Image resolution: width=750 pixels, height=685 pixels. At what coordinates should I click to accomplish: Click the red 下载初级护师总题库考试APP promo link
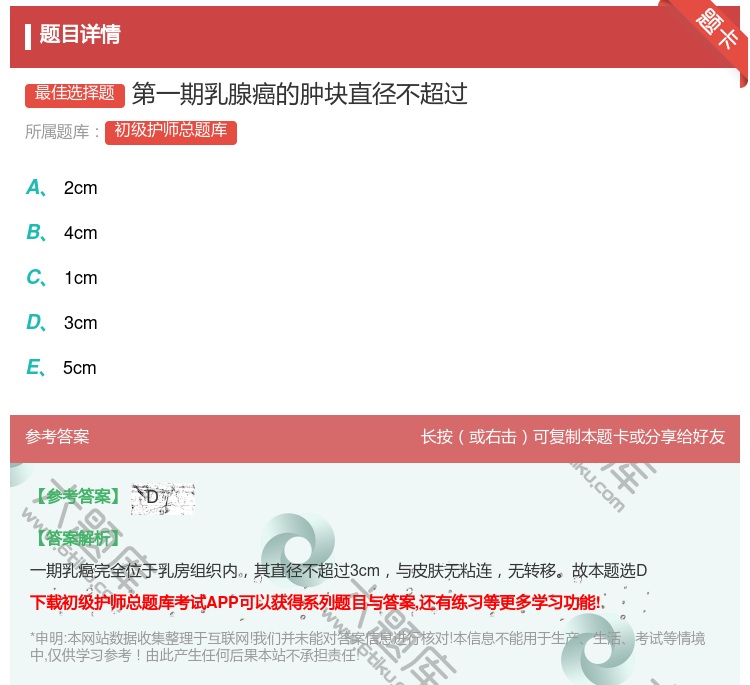[315, 602]
